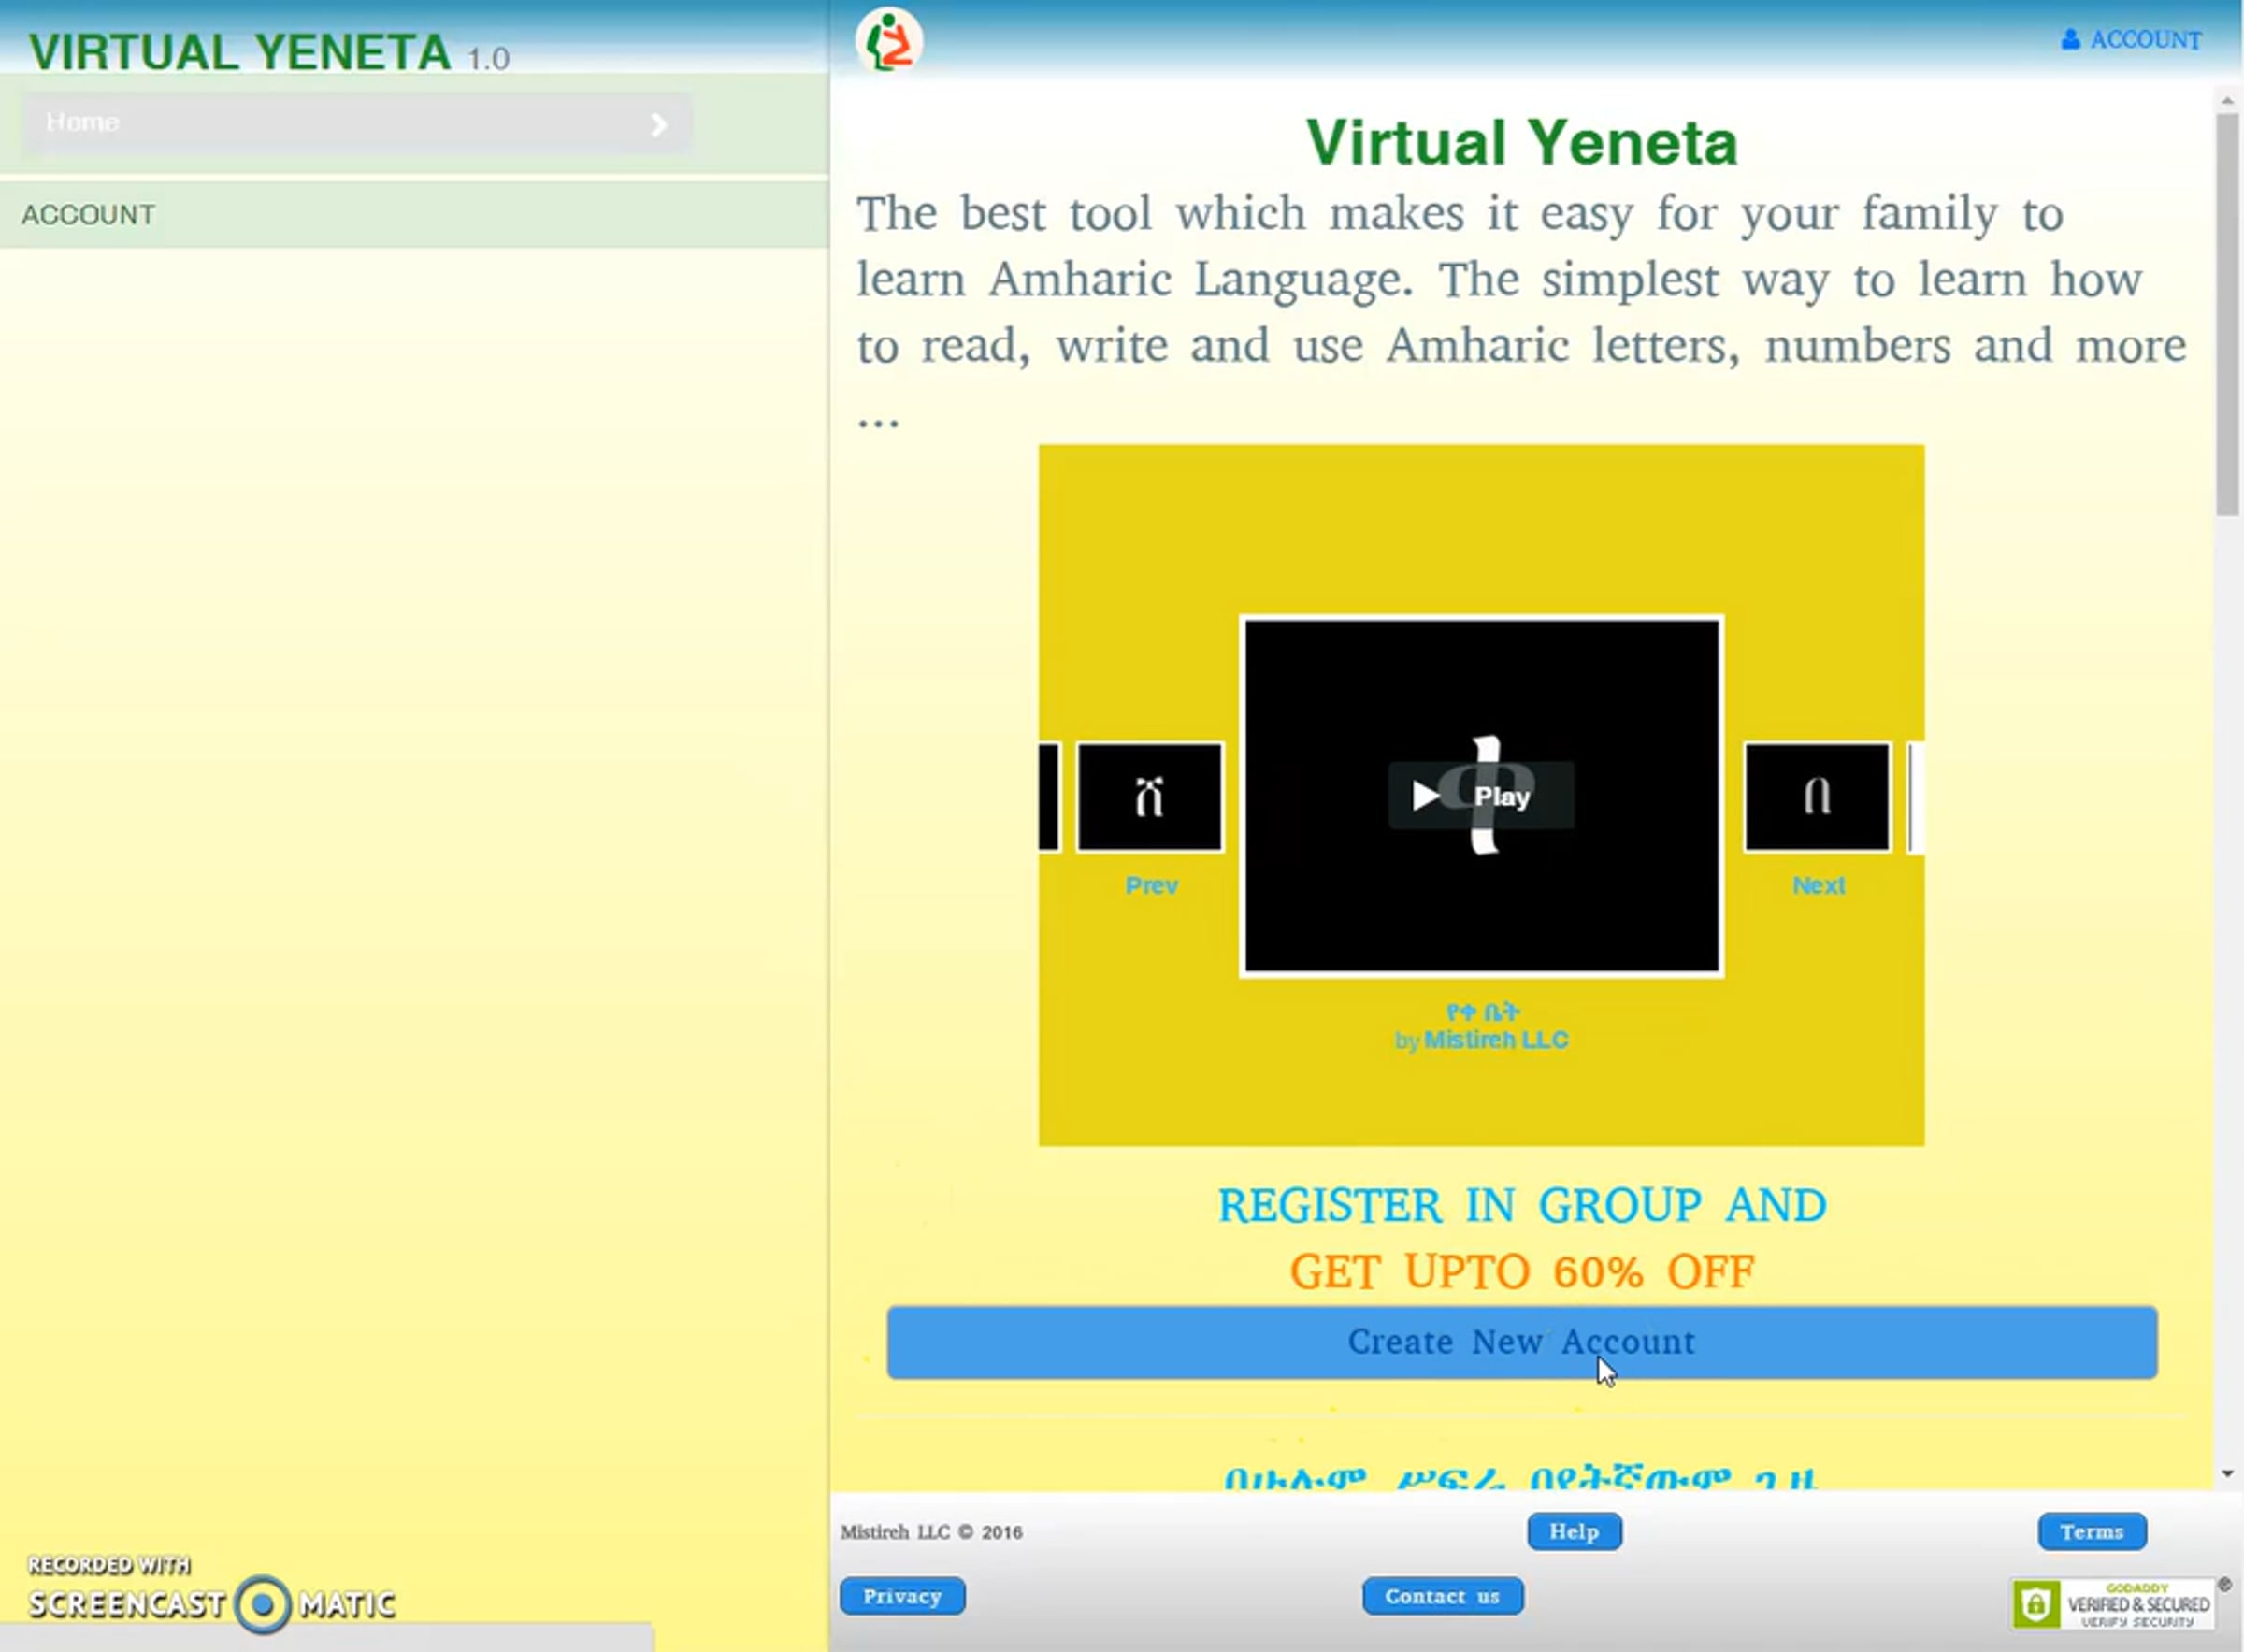Click the page scrollbar's down arrow
This screenshot has width=2244, height=1652.
pyautogui.click(x=2227, y=1474)
